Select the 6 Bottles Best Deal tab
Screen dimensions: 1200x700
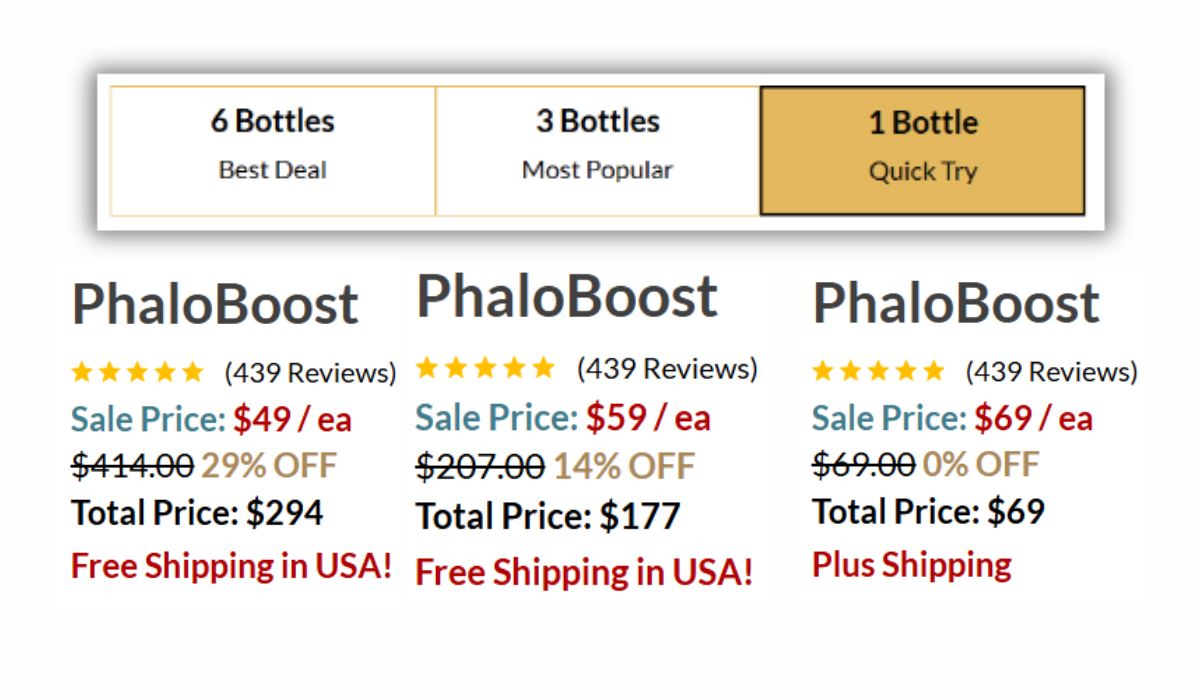(272, 150)
